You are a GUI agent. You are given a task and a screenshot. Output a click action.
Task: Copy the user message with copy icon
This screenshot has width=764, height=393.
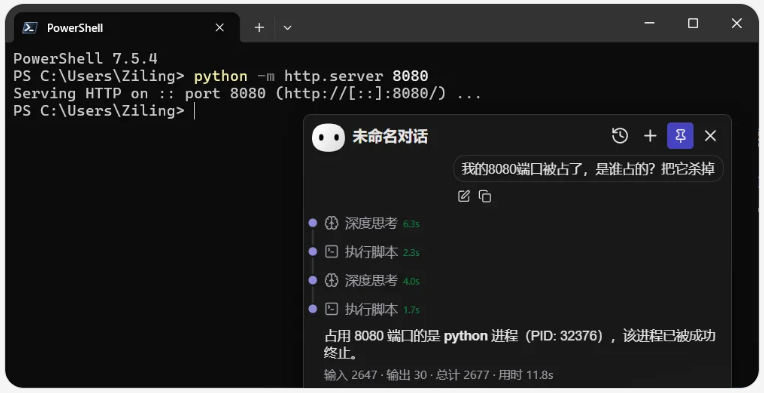485,196
